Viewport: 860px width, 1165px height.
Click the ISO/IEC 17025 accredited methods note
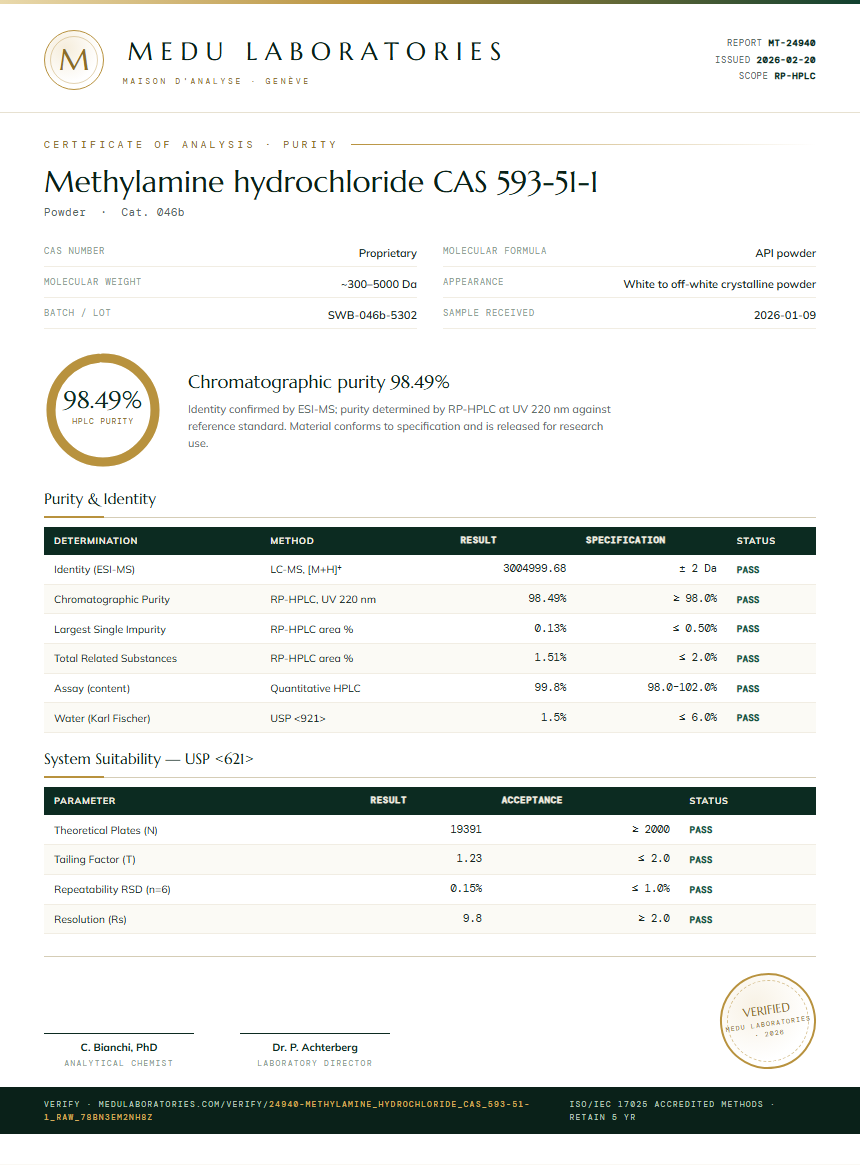673,1110
